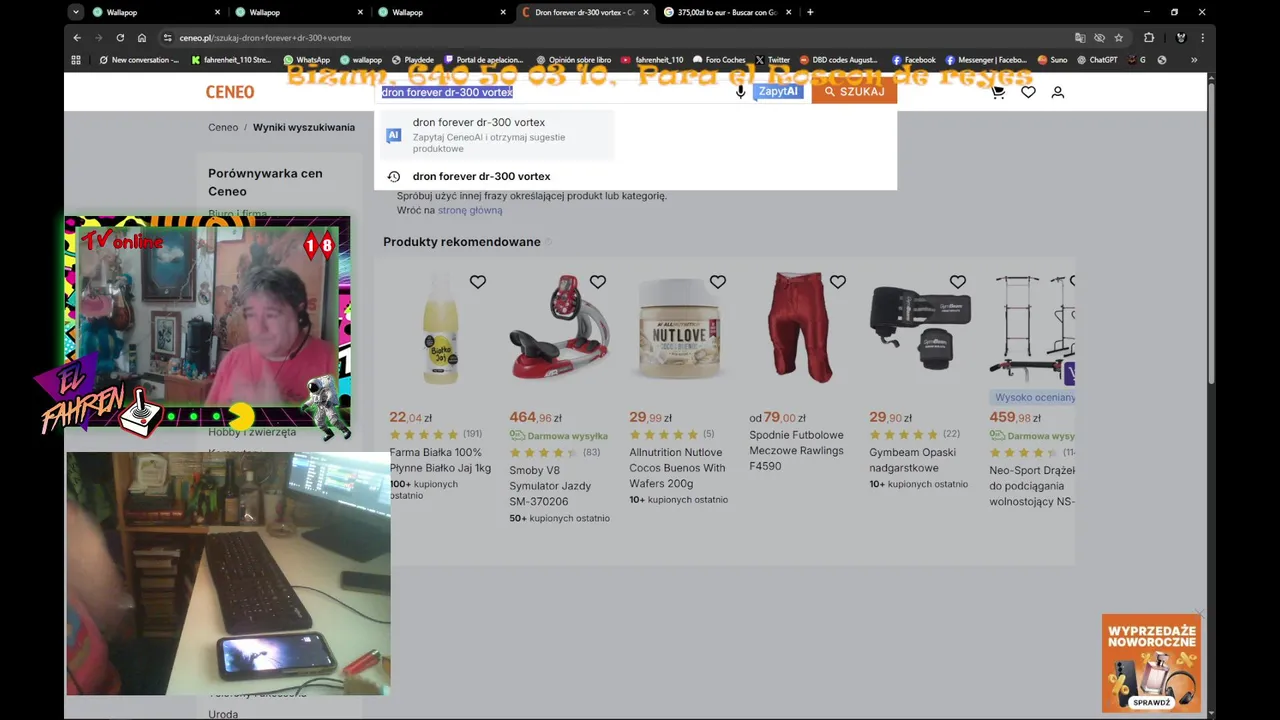Add Gymbeam Opaski to favorites
Screen dimensions: 1280x720
point(958,282)
